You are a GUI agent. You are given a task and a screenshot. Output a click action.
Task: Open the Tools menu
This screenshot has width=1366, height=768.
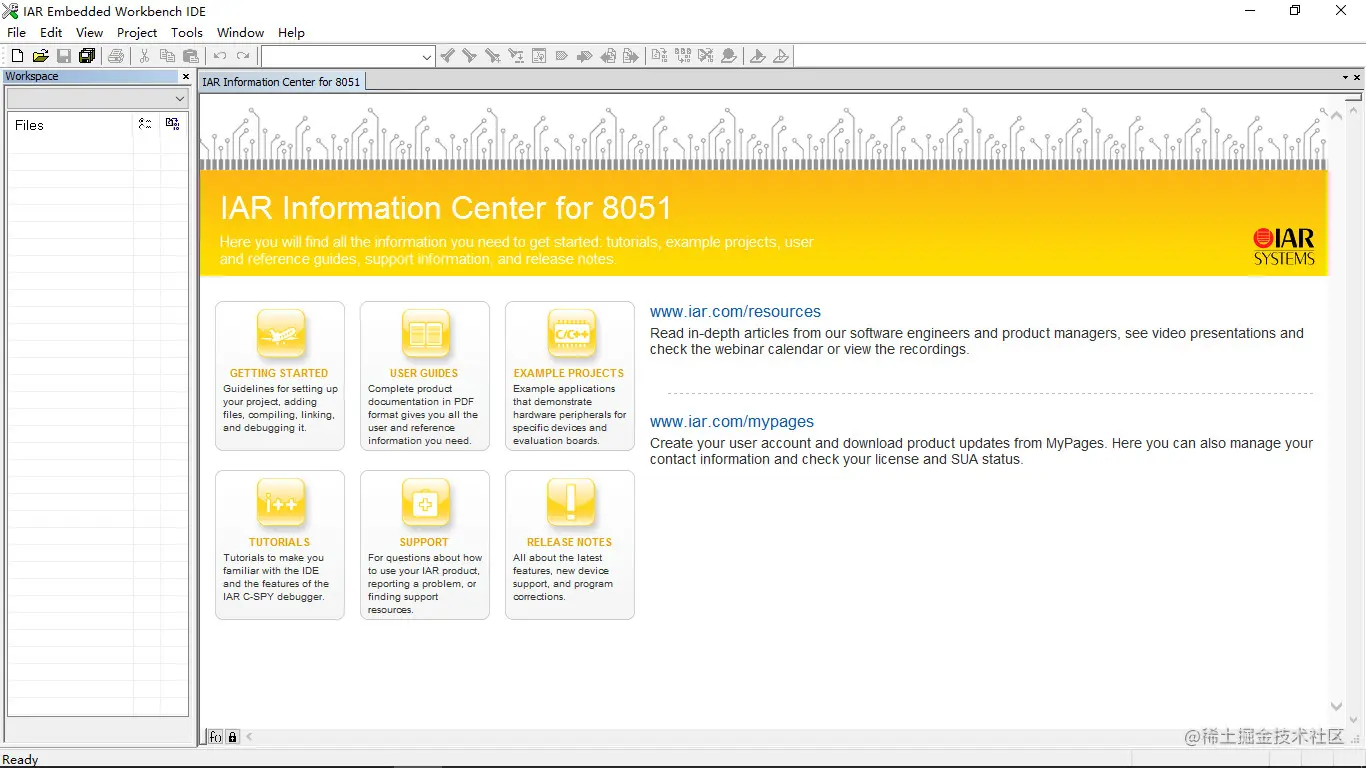(187, 33)
